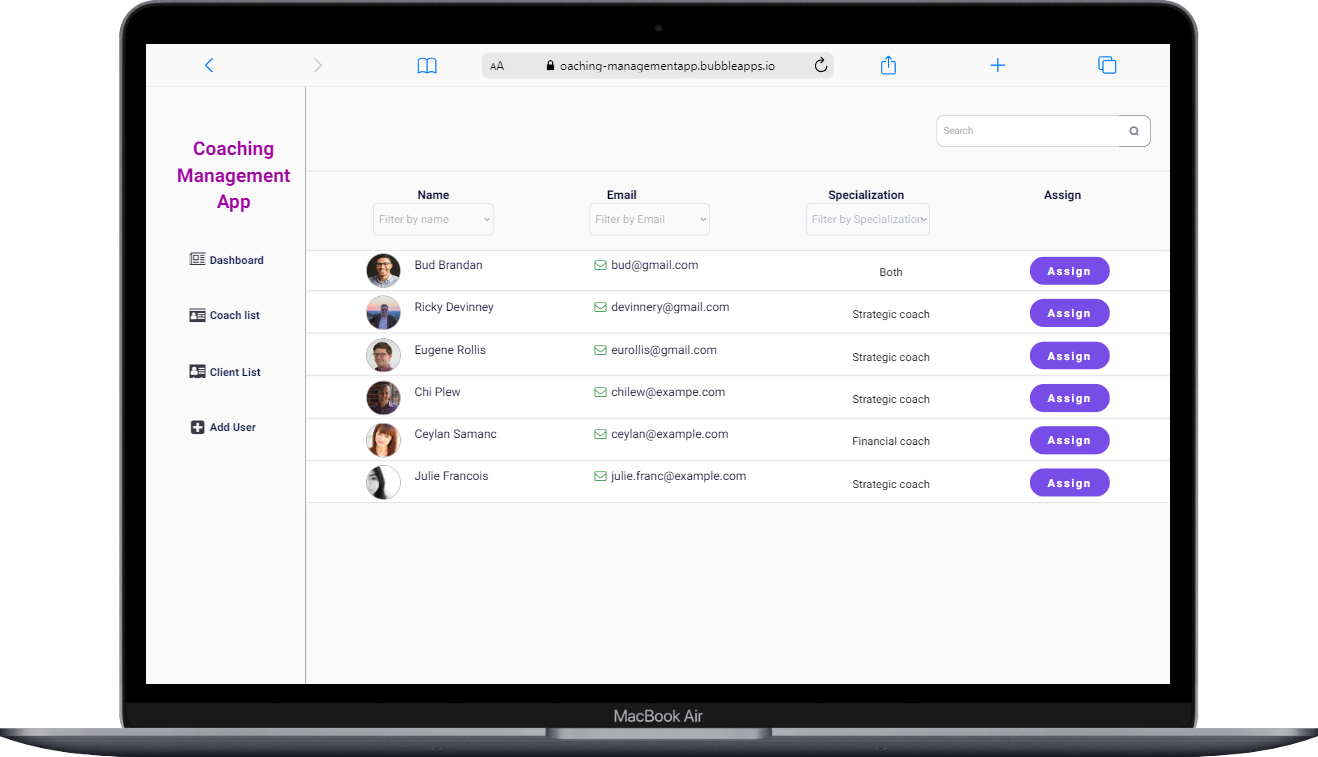Open a new tab with plus icon
The height and width of the screenshot is (757, 1318).
[x=997, y=65]
